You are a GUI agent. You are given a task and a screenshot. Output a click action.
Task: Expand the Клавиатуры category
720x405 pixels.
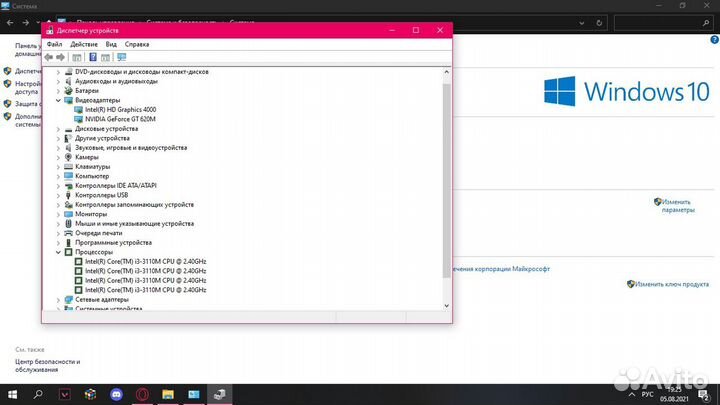click(58, 166)
